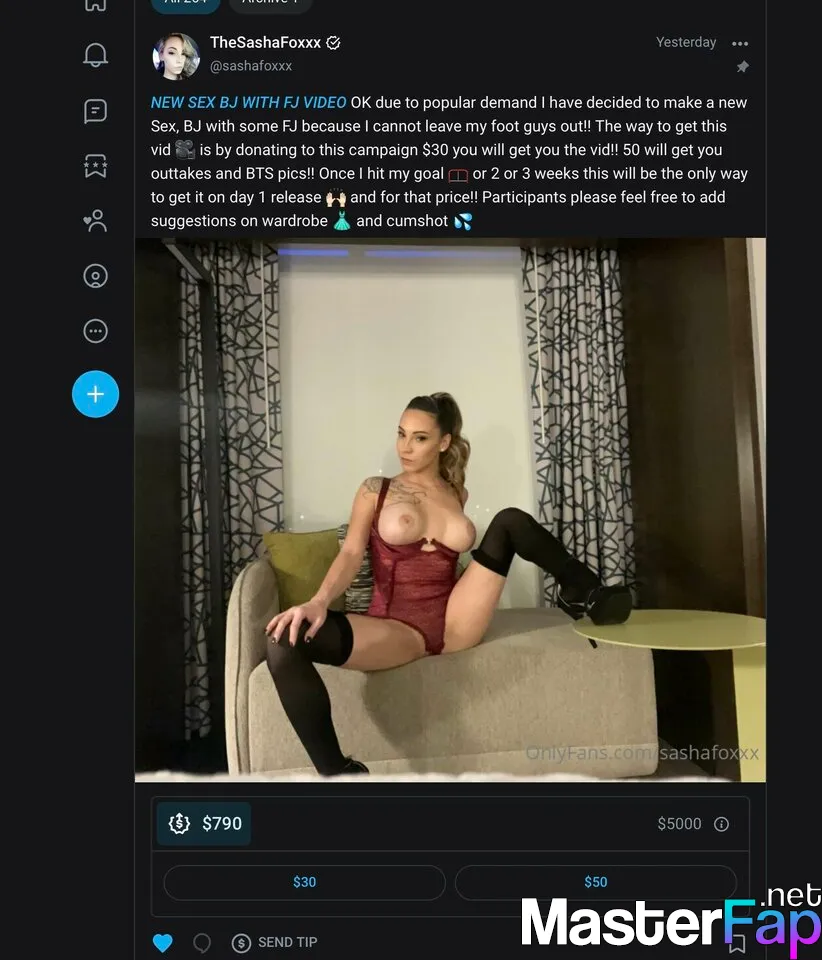Image resolution: width=822 pixels, height=960 pixels.
Task: Open the TheSashaFoxxx profile avatar thumbnail
Action: tap(176, 55)
